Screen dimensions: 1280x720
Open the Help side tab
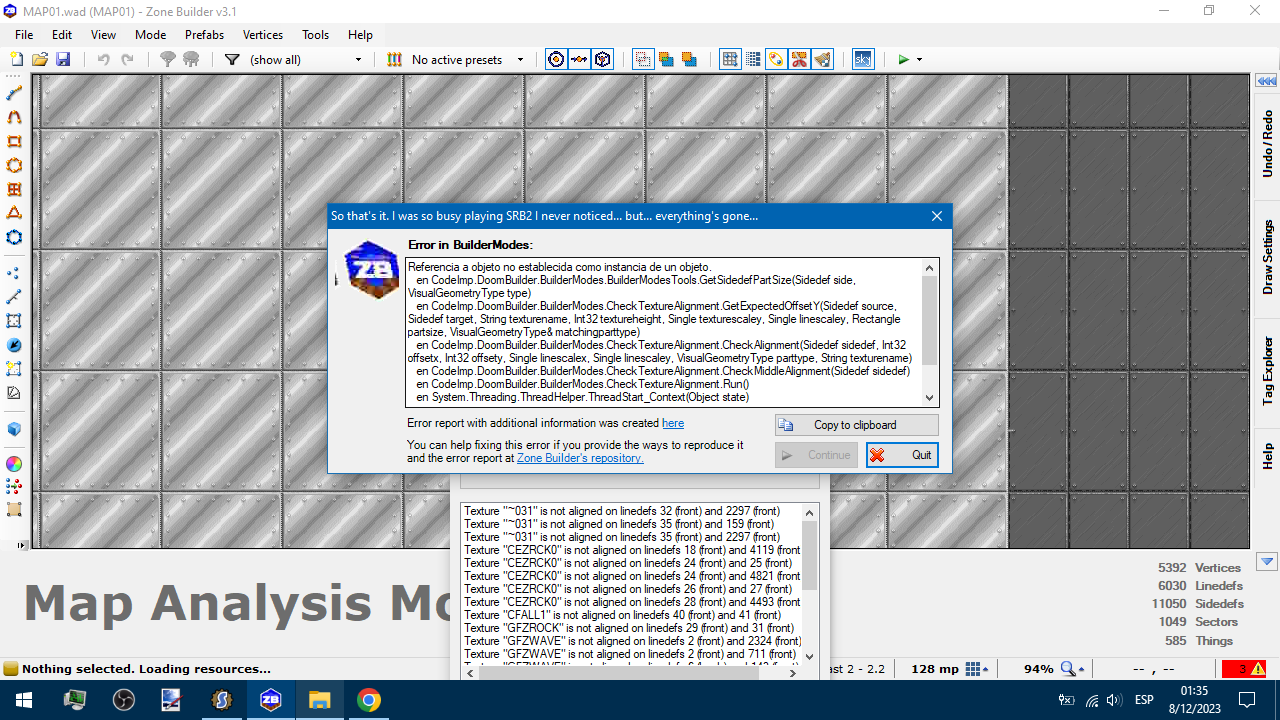coord(1267,455)
